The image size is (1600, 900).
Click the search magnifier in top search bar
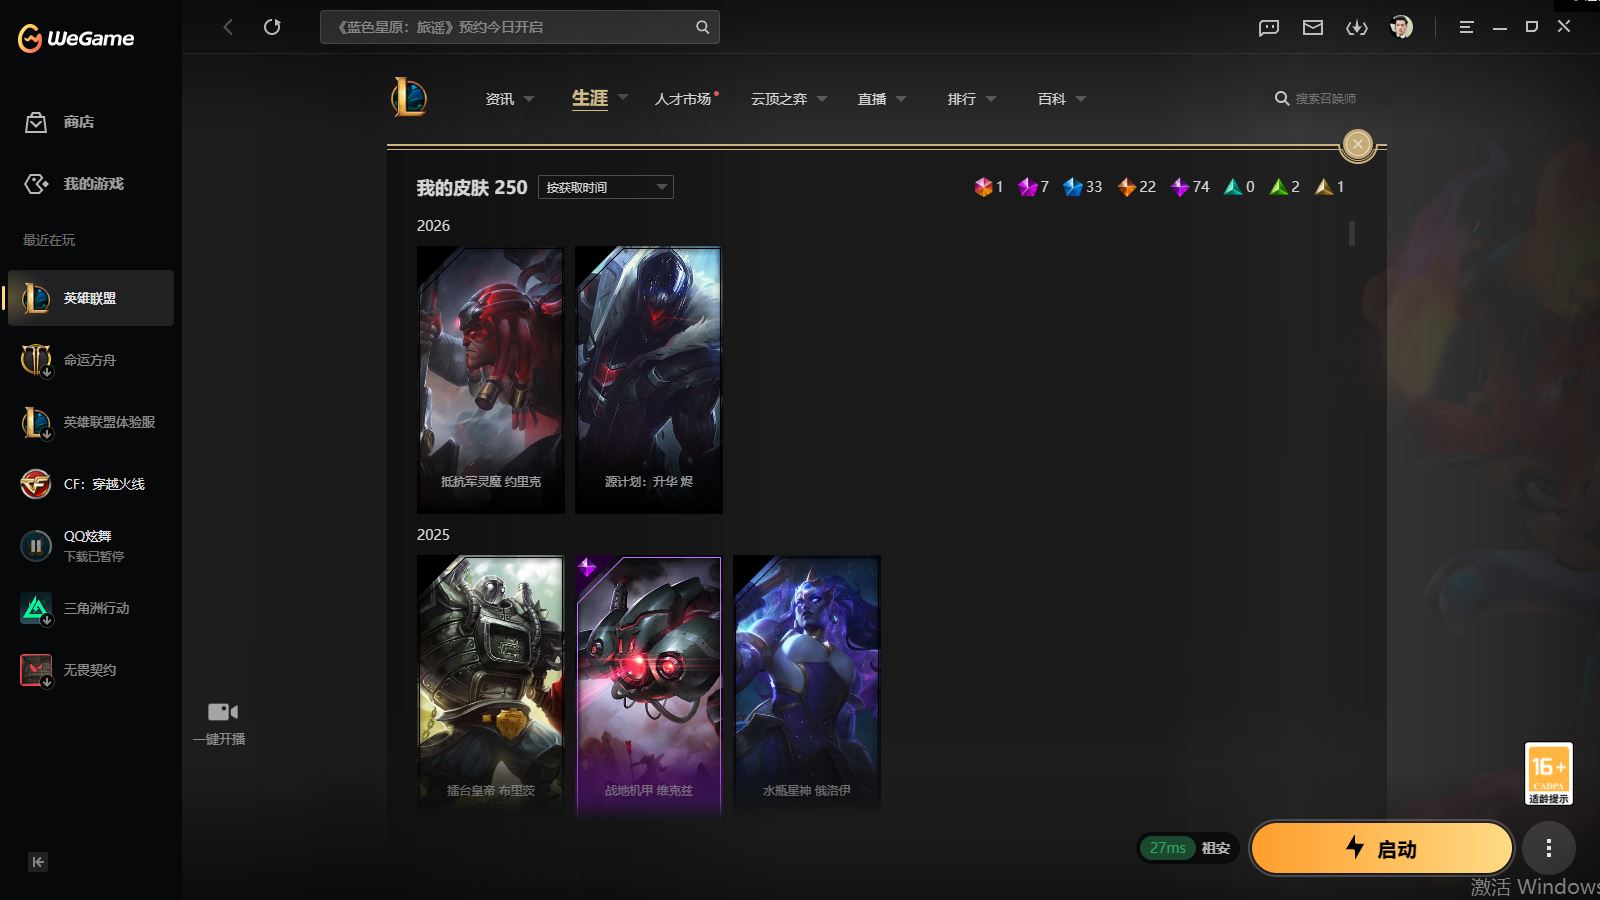click(x=703, y=27)
